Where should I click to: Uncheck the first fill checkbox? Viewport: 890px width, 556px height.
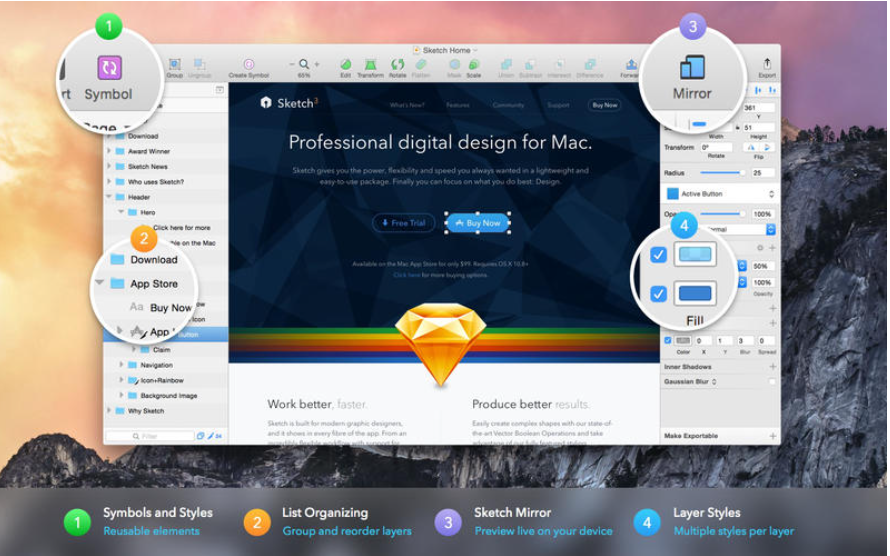click(658, 255)
